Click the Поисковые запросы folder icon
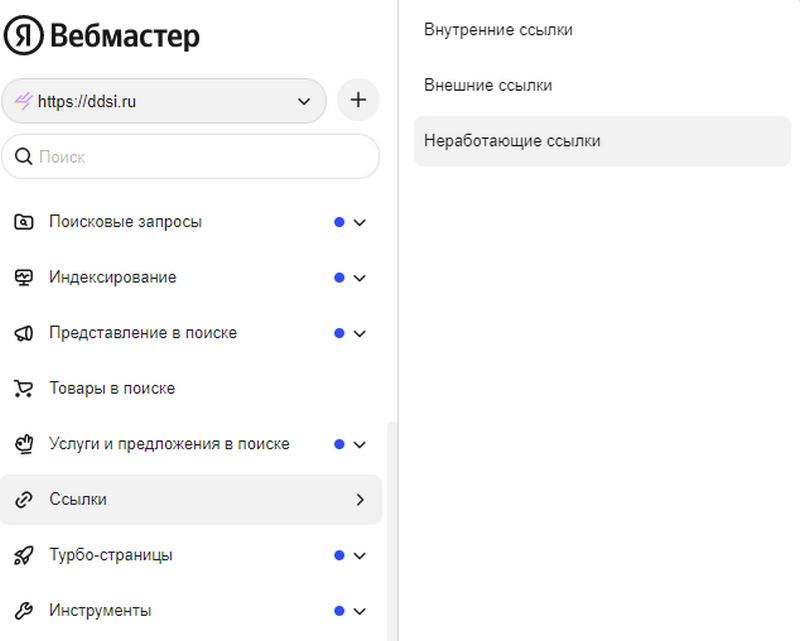The image size is (800, 641). 23,222
